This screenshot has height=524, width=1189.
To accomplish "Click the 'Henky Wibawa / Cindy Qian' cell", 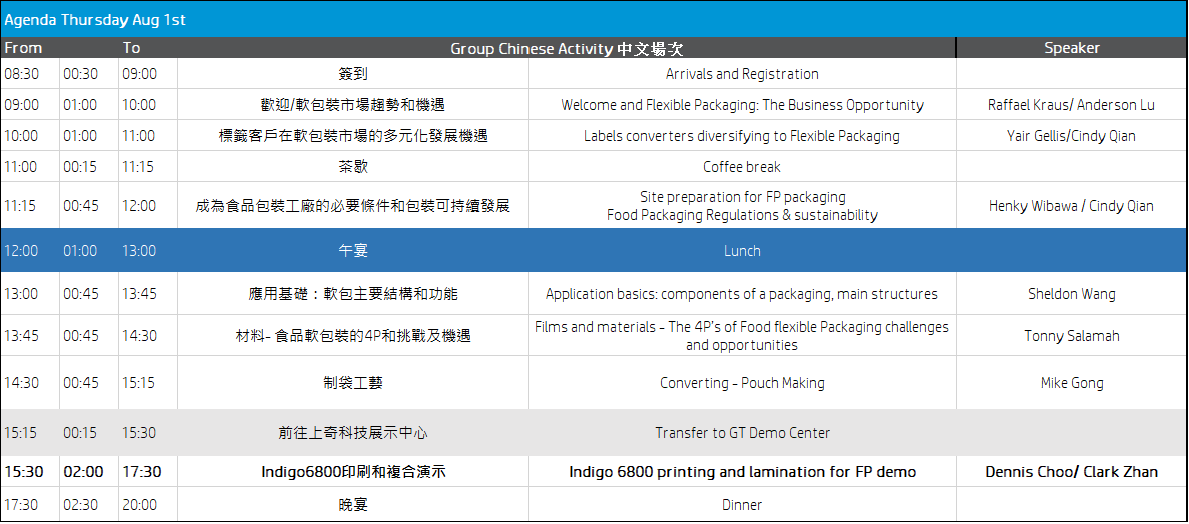I will click(1072, 206).
